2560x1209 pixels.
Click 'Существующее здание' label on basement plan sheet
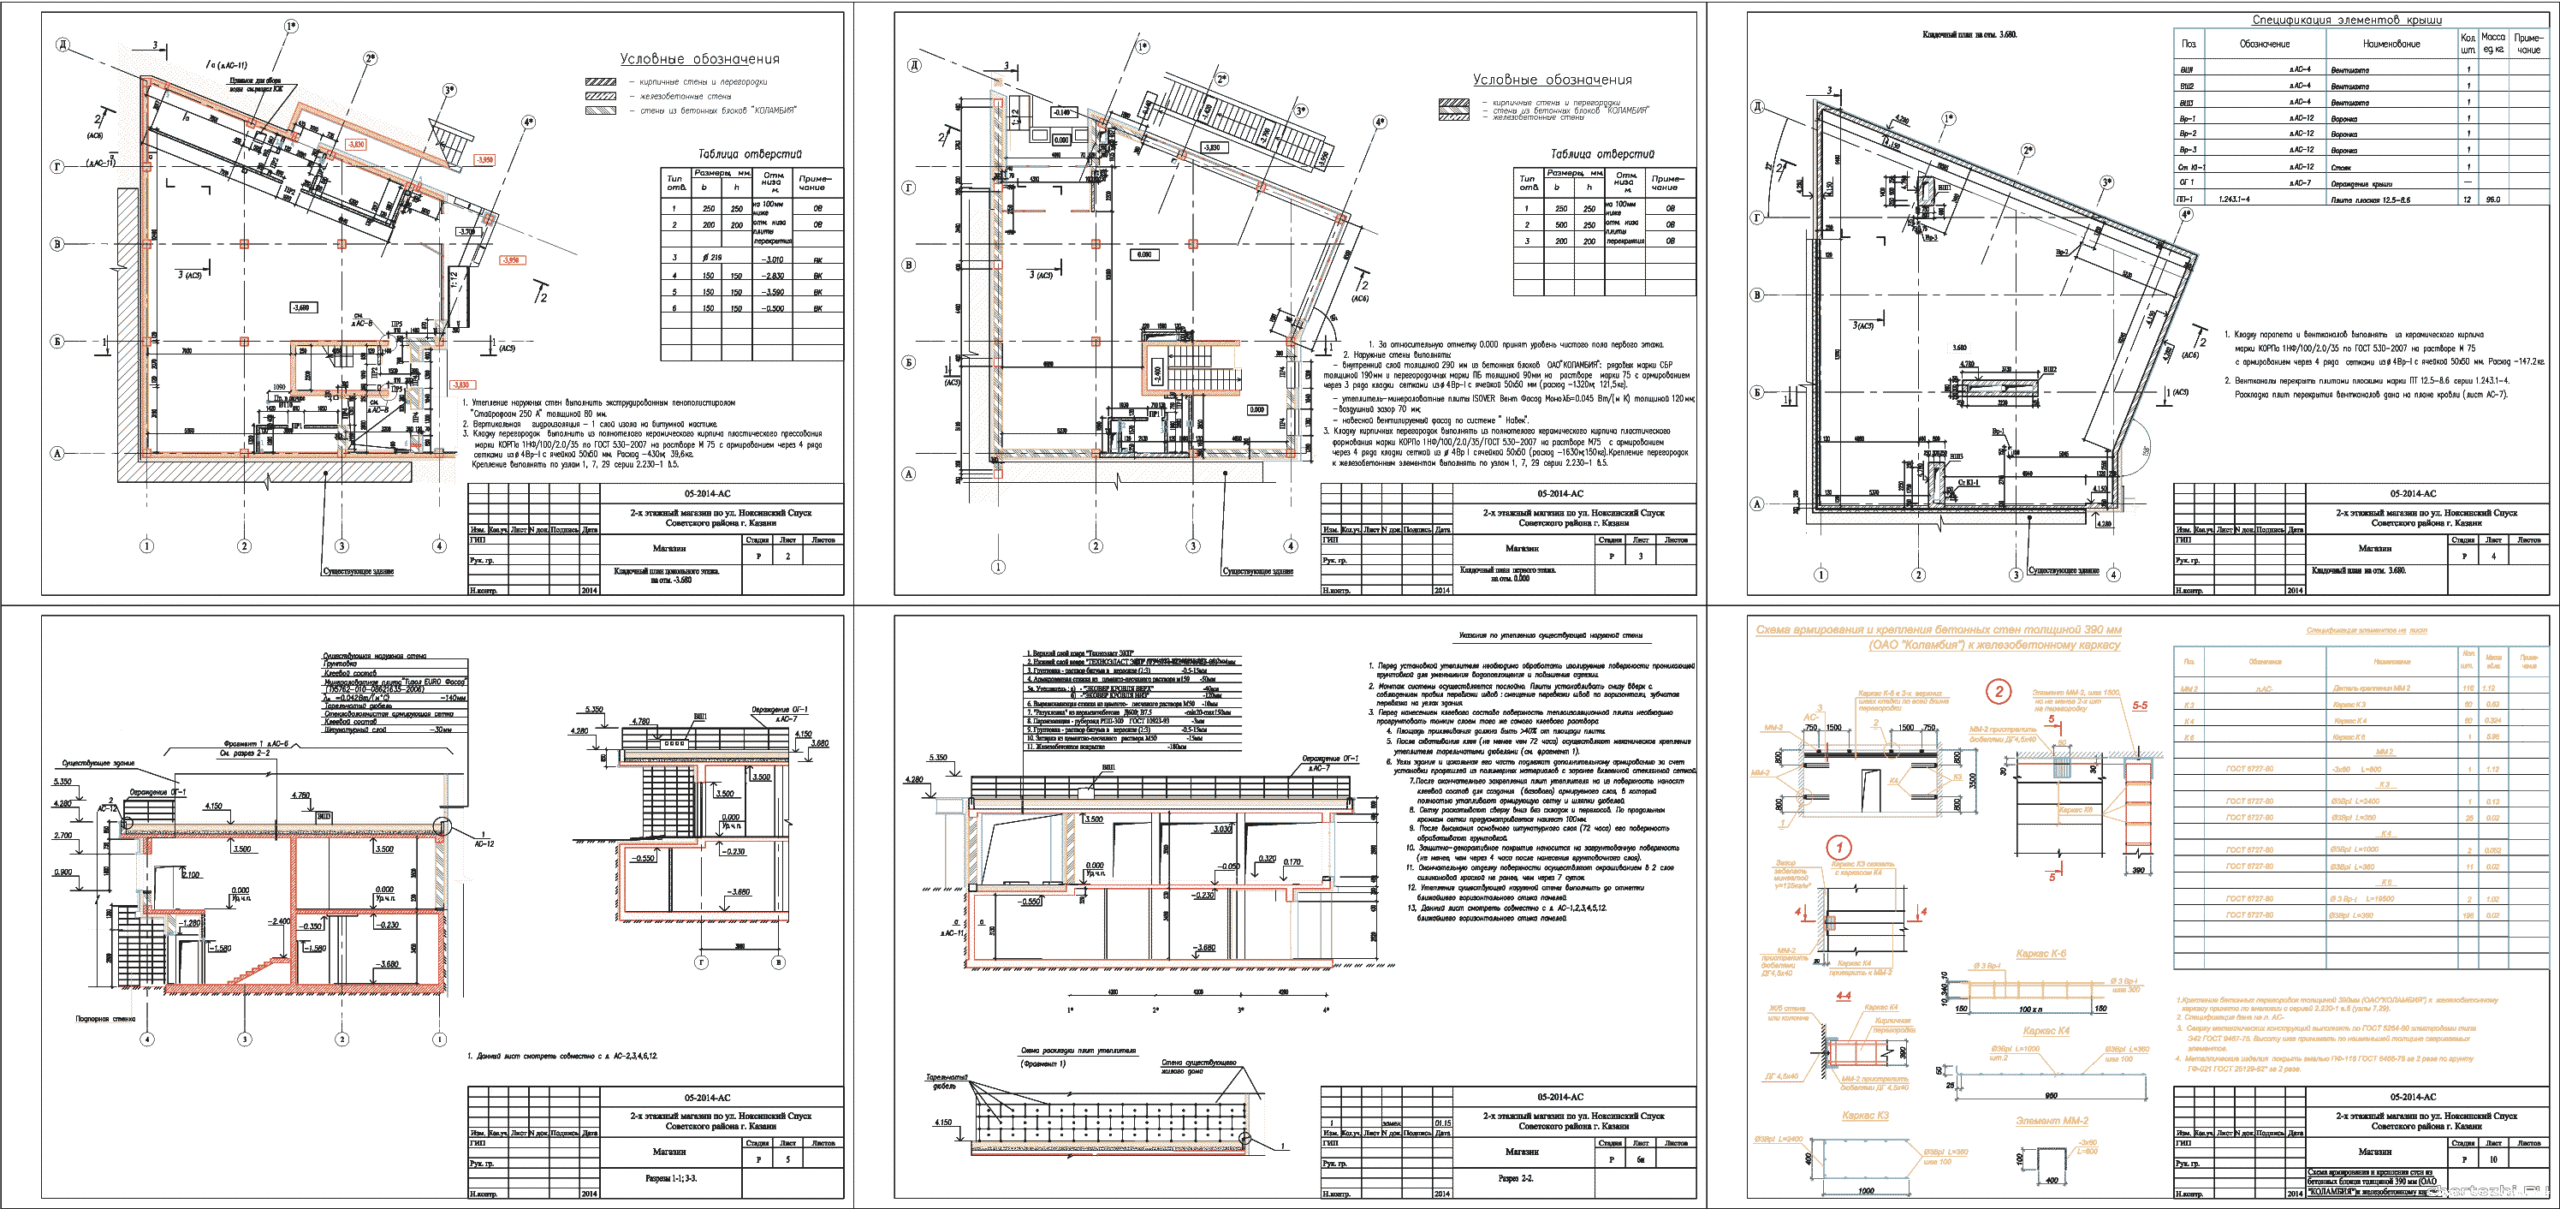pyautogui.click(x=358, y=572)
